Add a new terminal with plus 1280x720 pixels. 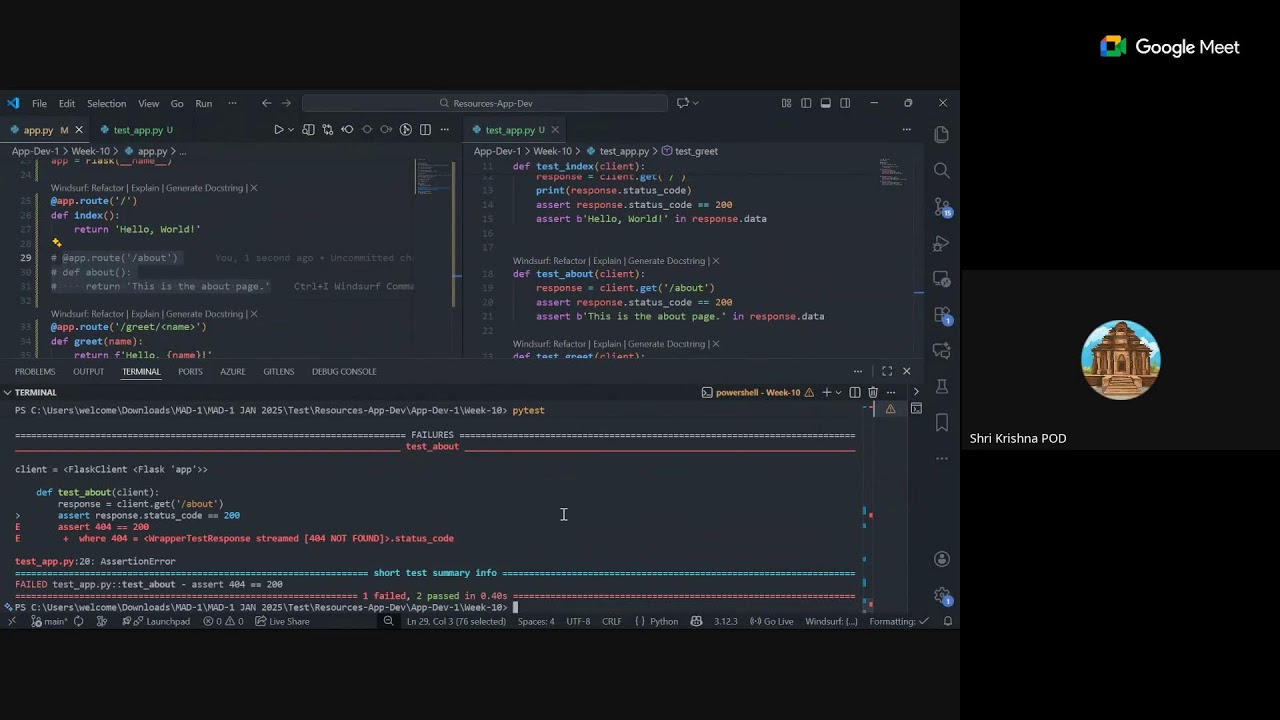click(x=826, y=392)
